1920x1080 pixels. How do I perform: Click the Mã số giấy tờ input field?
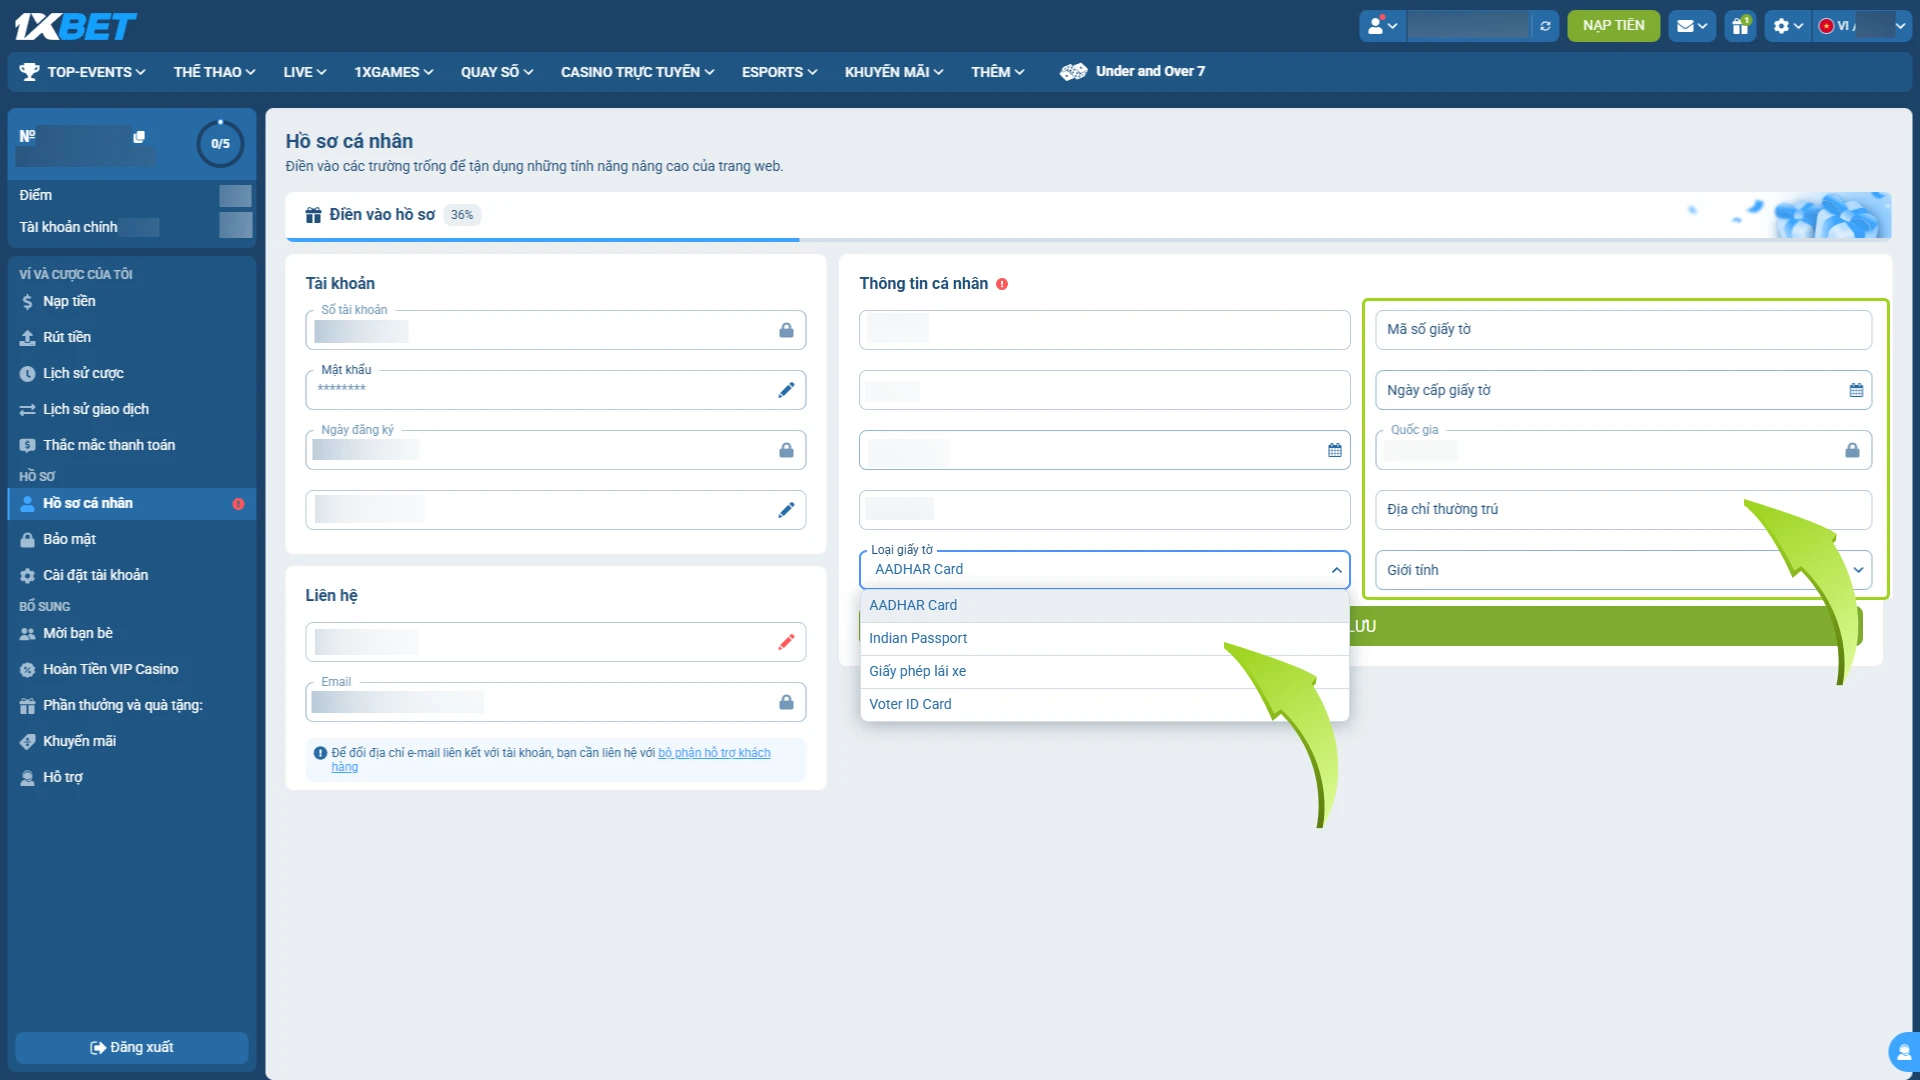point(1623,330)
